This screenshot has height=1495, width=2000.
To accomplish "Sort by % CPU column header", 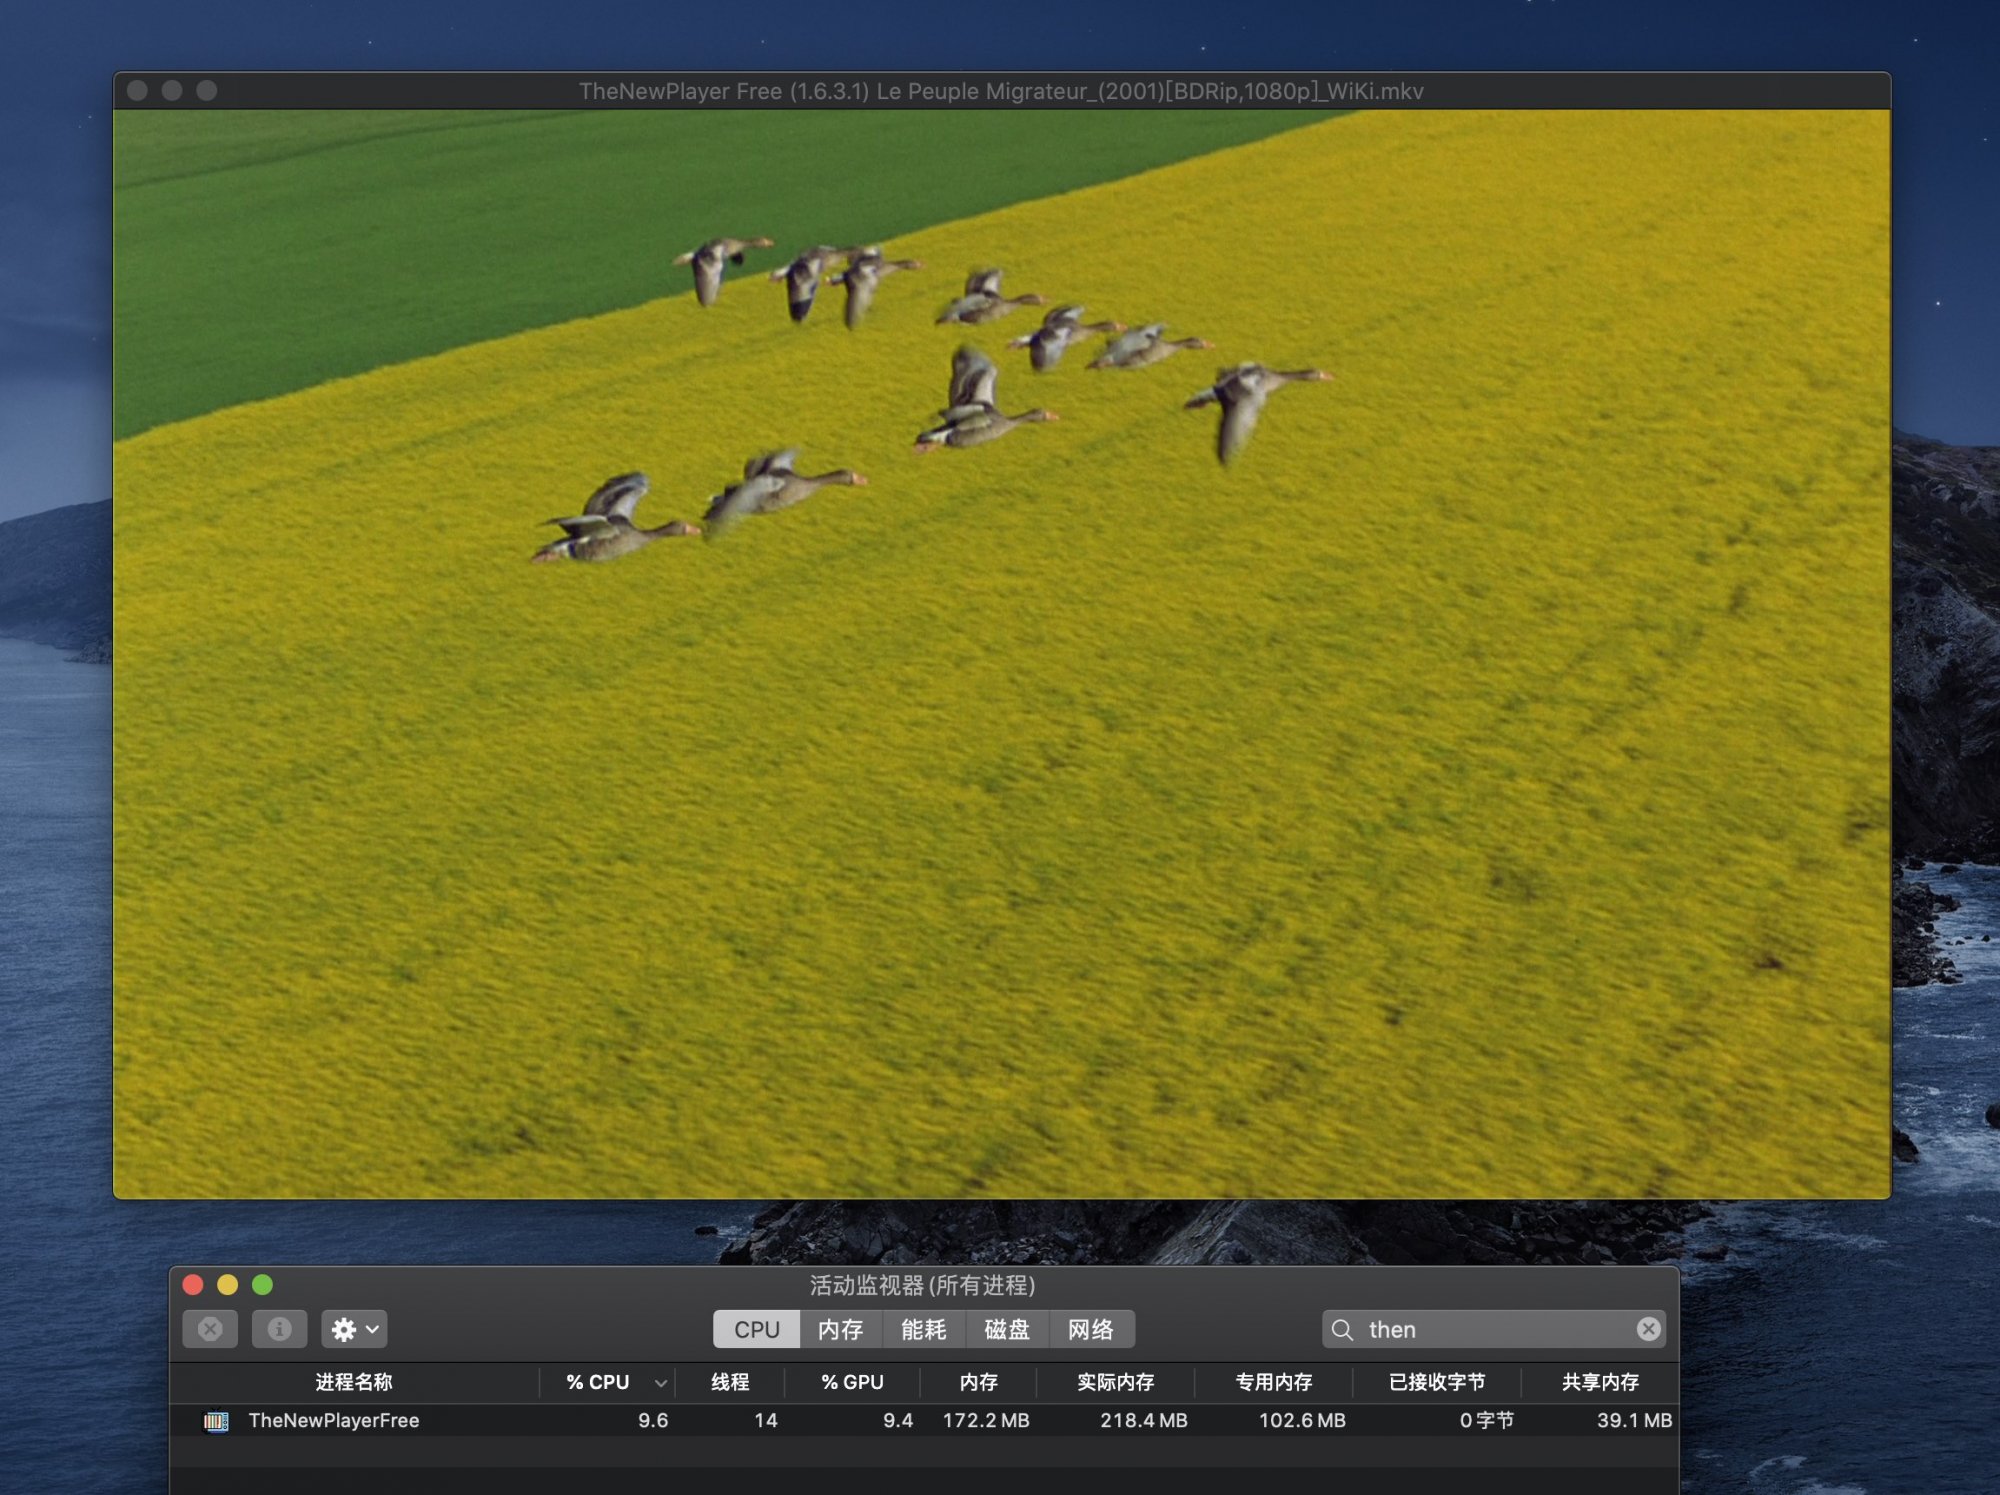I will click(598, 1382).
